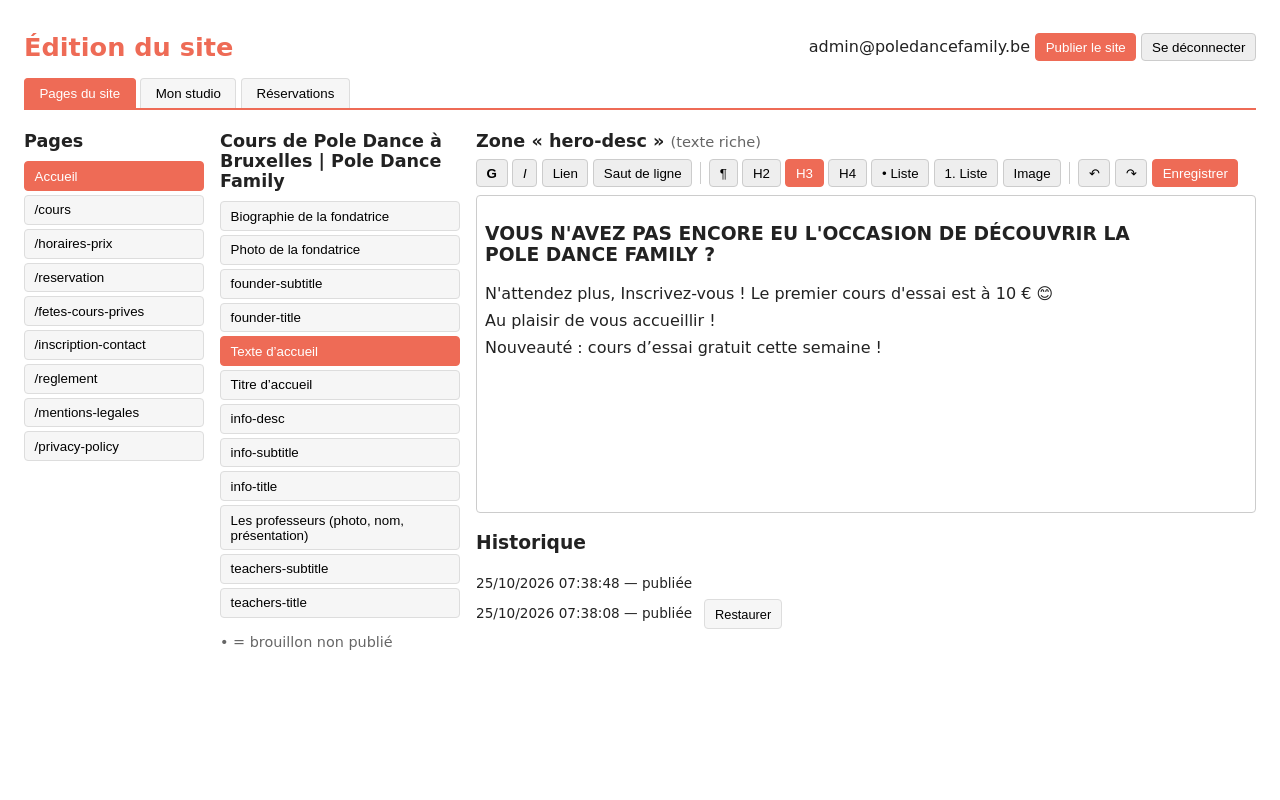Apply paragraph format with the ¶ button

pos(723,173)
